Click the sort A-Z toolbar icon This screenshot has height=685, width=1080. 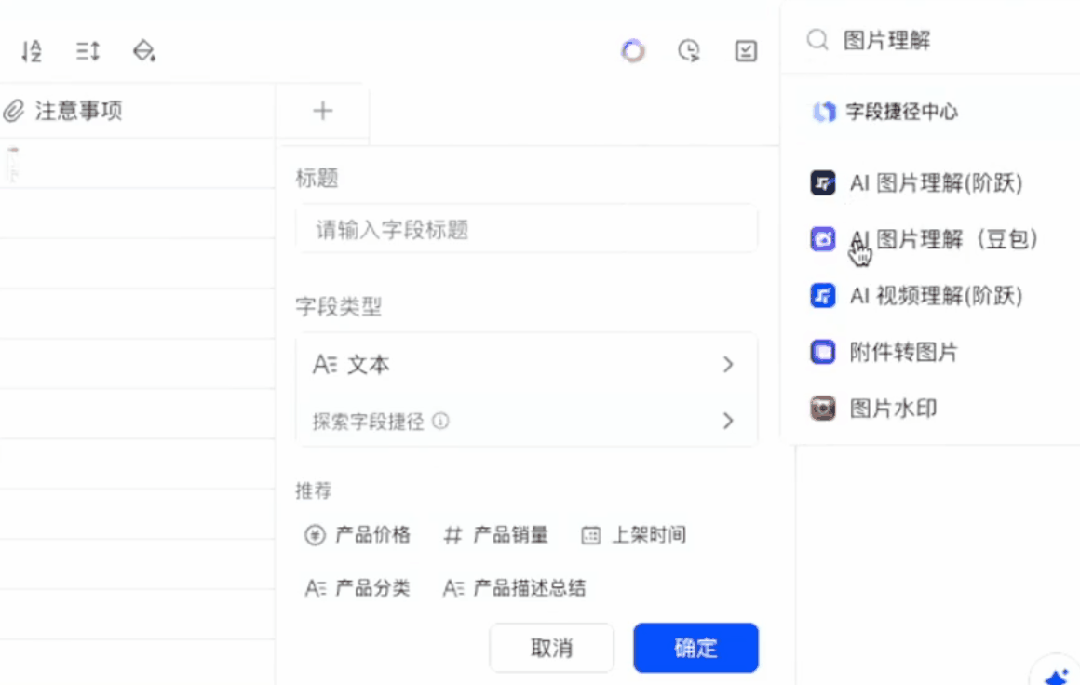[32, 51]
